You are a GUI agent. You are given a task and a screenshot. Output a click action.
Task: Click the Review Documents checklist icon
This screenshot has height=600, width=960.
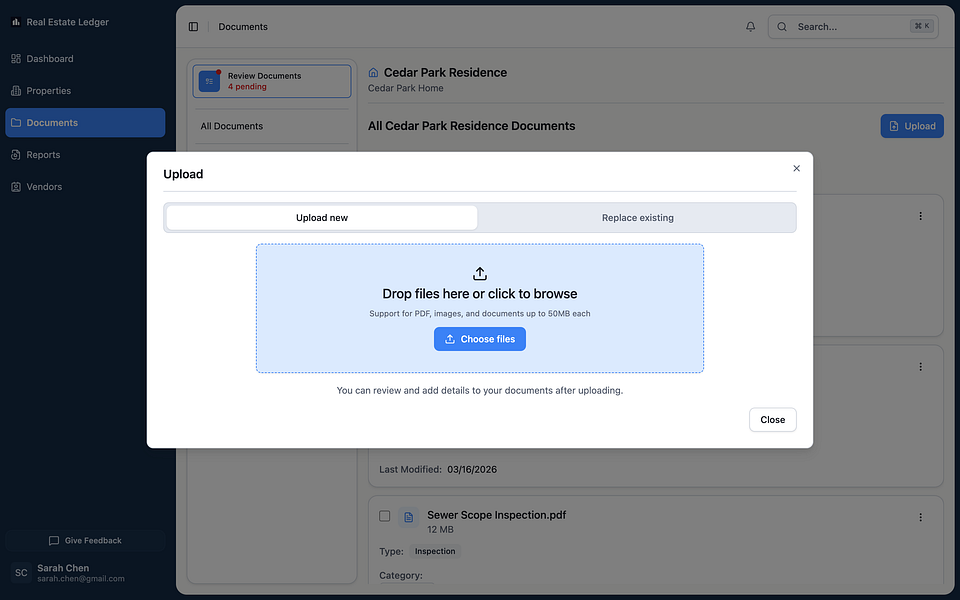coord(209,81)
